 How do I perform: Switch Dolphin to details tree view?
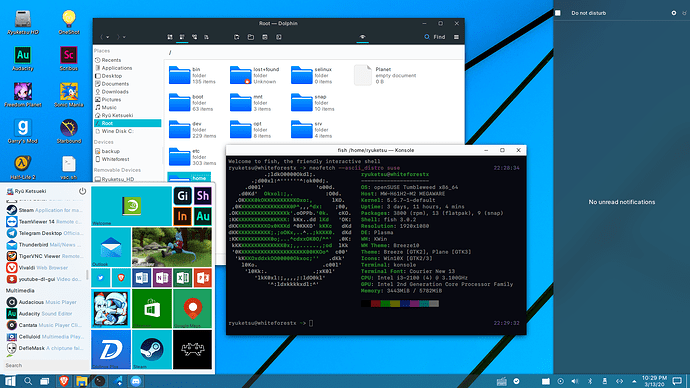pyautogui.click(x=194, y=37)
